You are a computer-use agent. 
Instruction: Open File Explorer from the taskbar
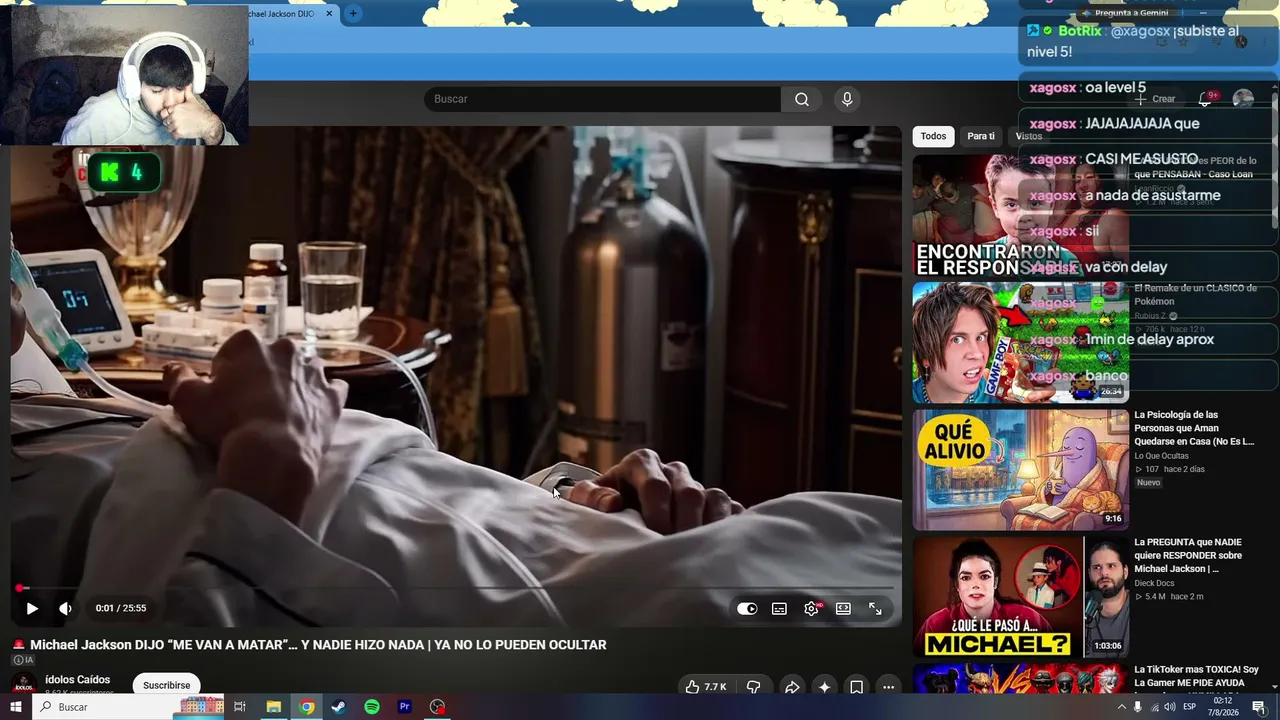pos(273,707)
